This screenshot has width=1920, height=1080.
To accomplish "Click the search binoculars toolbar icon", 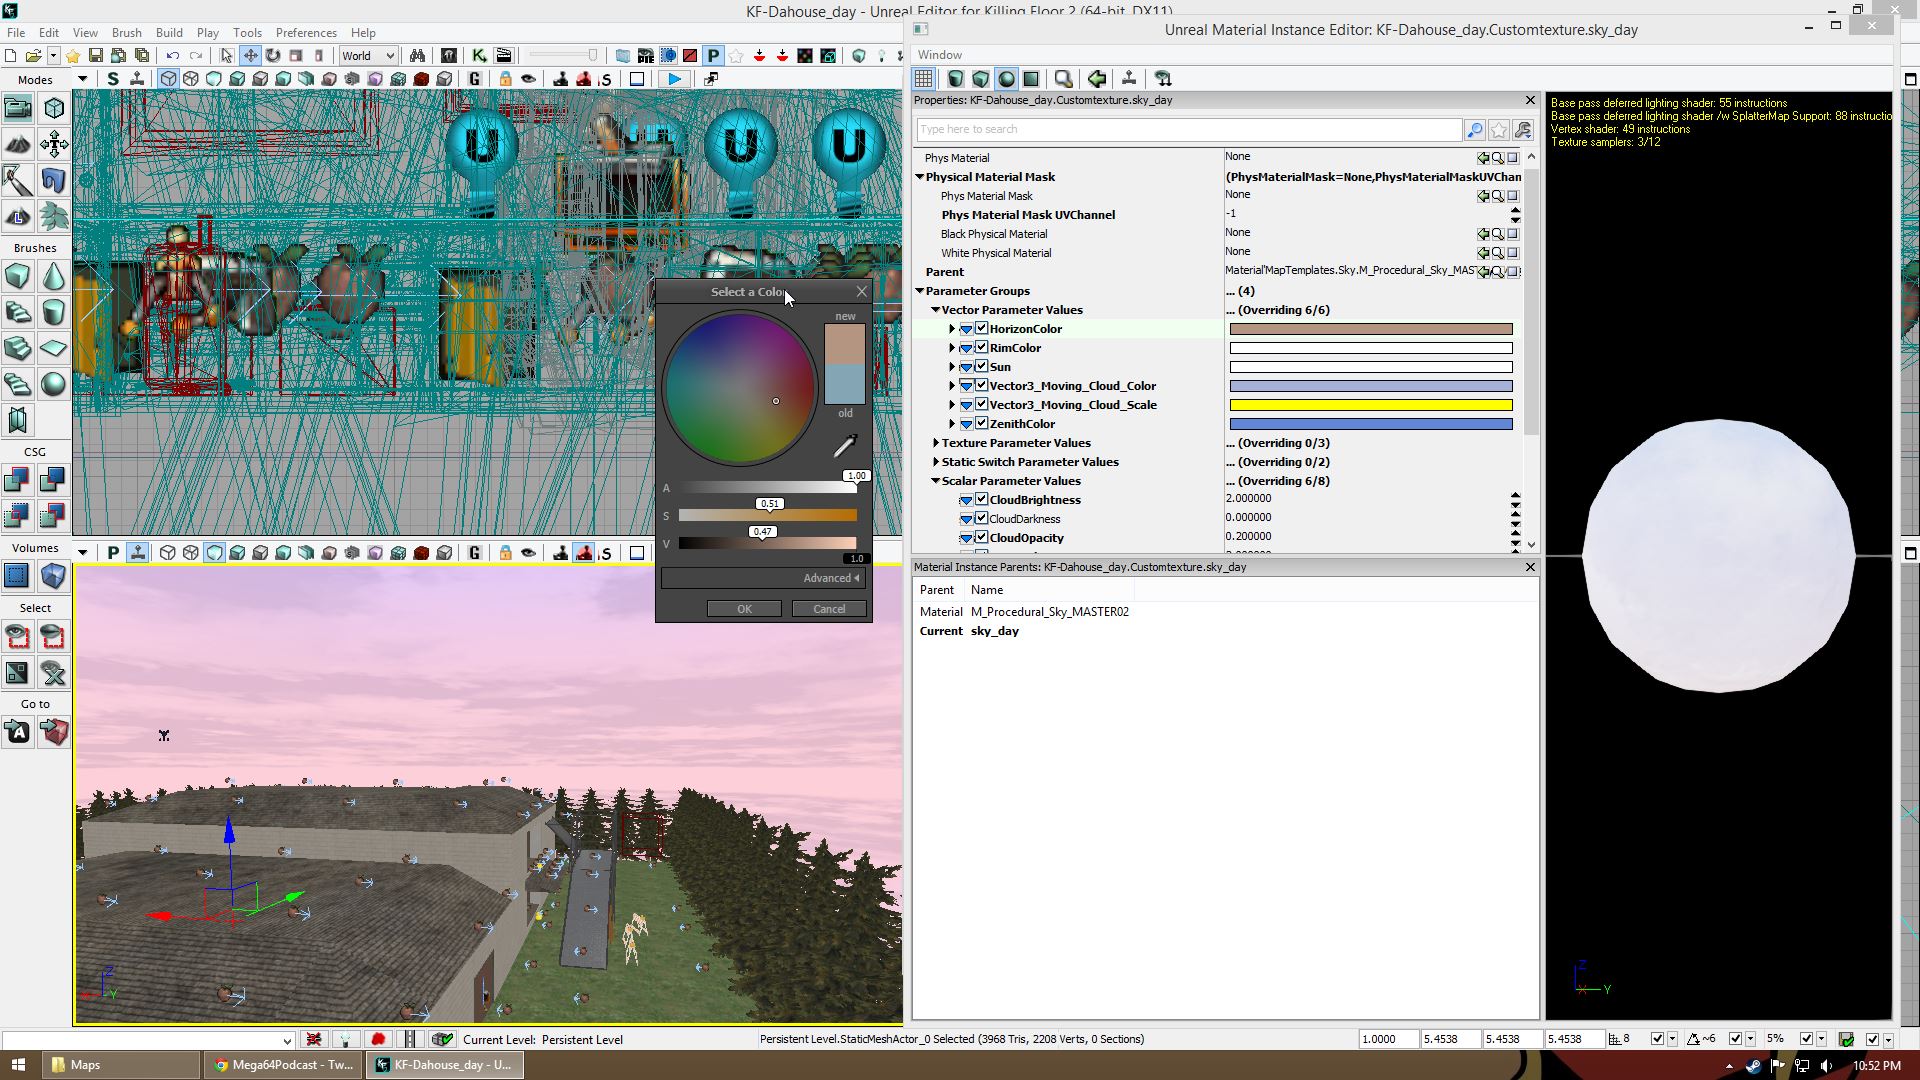I will [x=417, y=56].
